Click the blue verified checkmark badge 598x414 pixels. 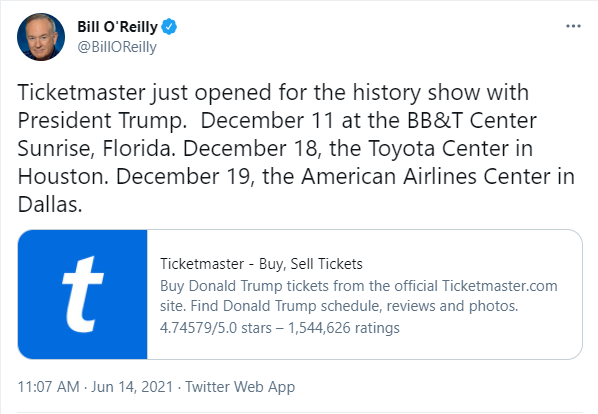tap(169, 27)
